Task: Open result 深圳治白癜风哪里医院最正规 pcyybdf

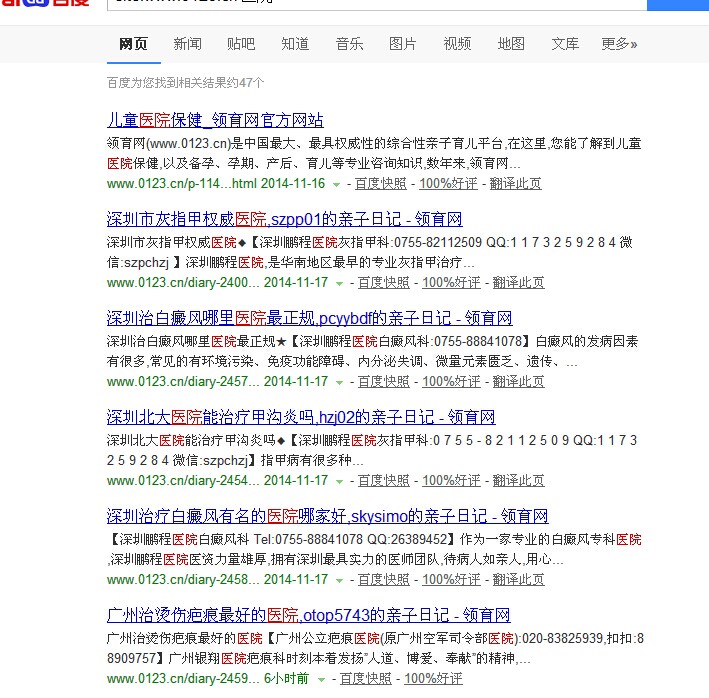Action: (x=310, y=318)
